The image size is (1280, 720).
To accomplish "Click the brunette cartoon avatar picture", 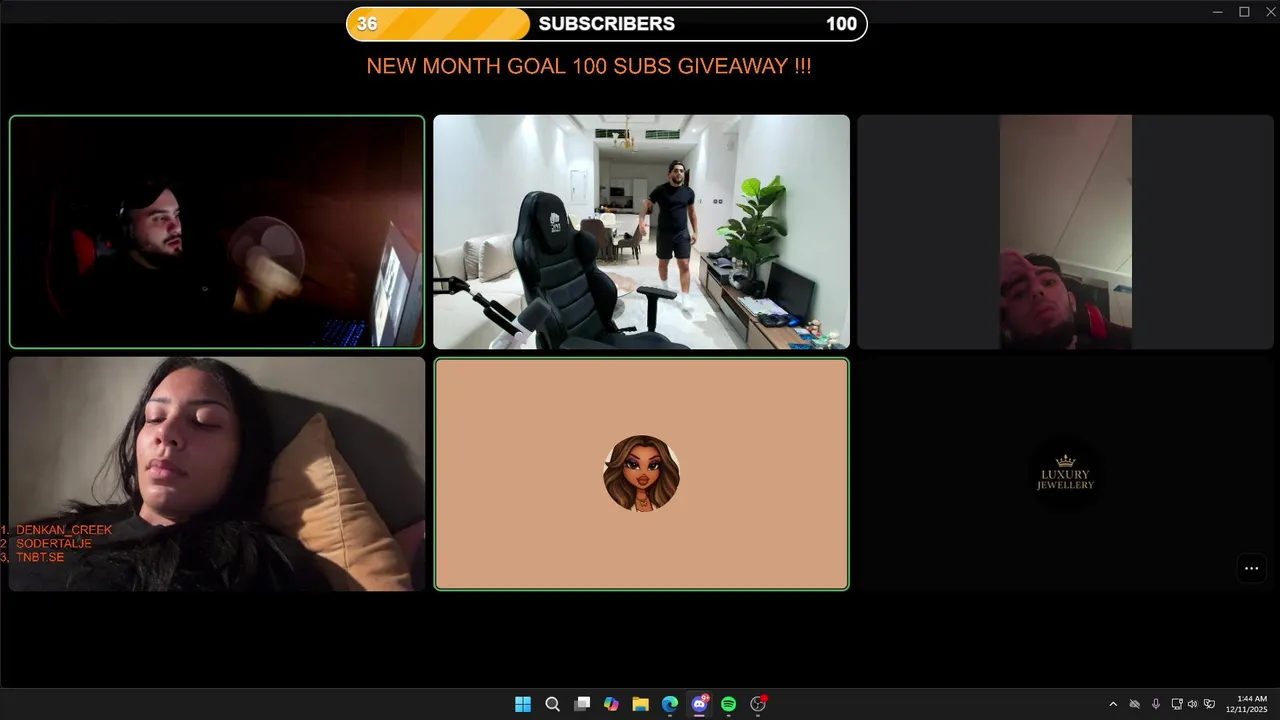I will coord(641,474).
